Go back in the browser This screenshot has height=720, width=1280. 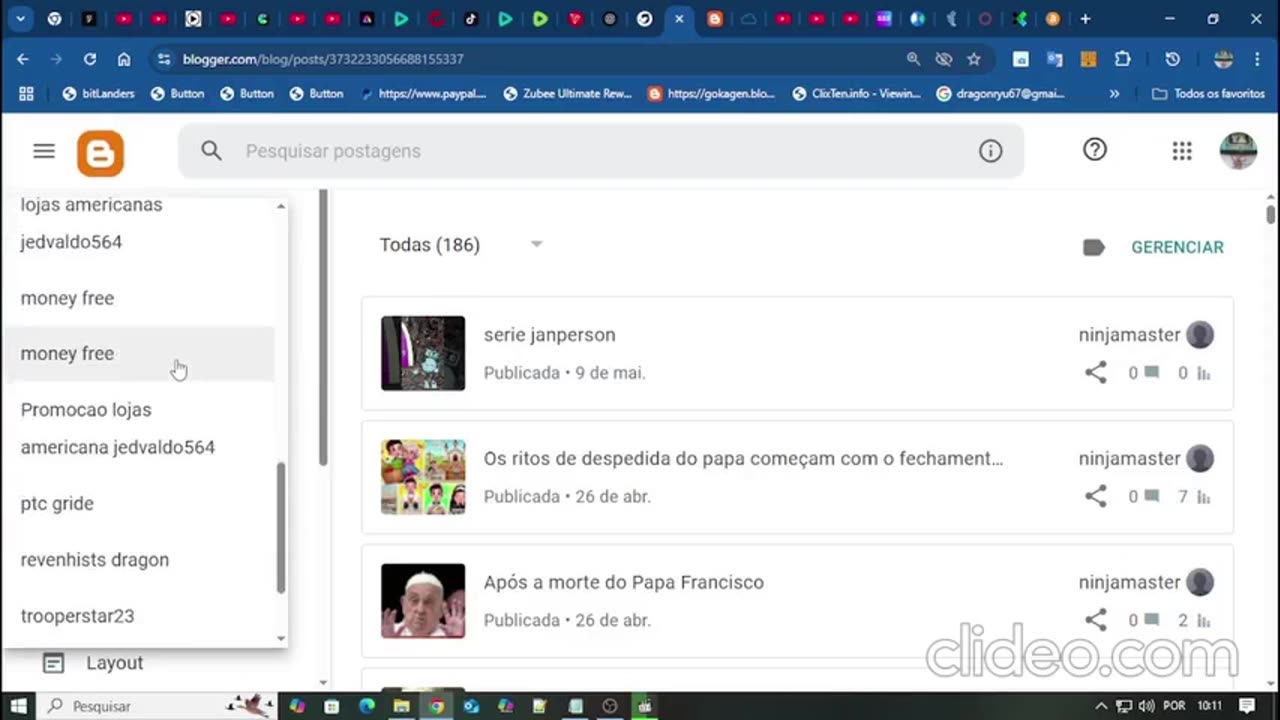pos(22,59)
